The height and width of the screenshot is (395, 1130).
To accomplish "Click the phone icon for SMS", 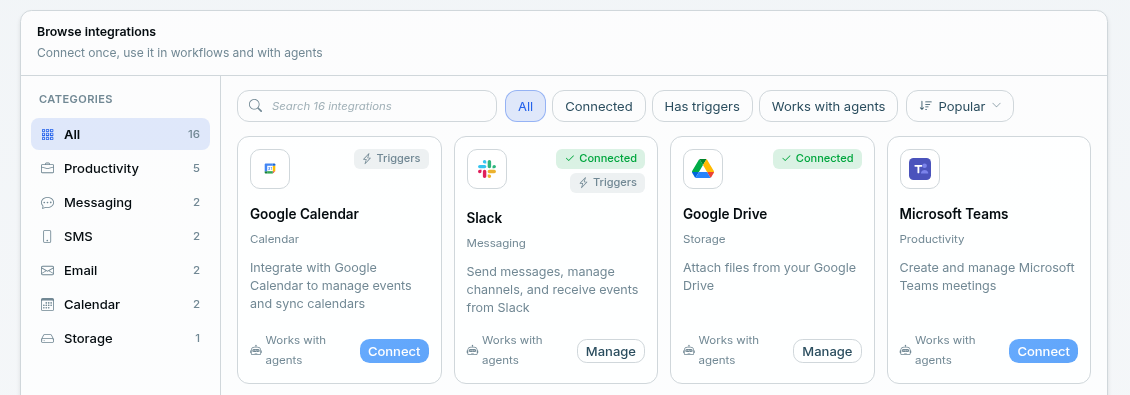I will click(48, 236).
